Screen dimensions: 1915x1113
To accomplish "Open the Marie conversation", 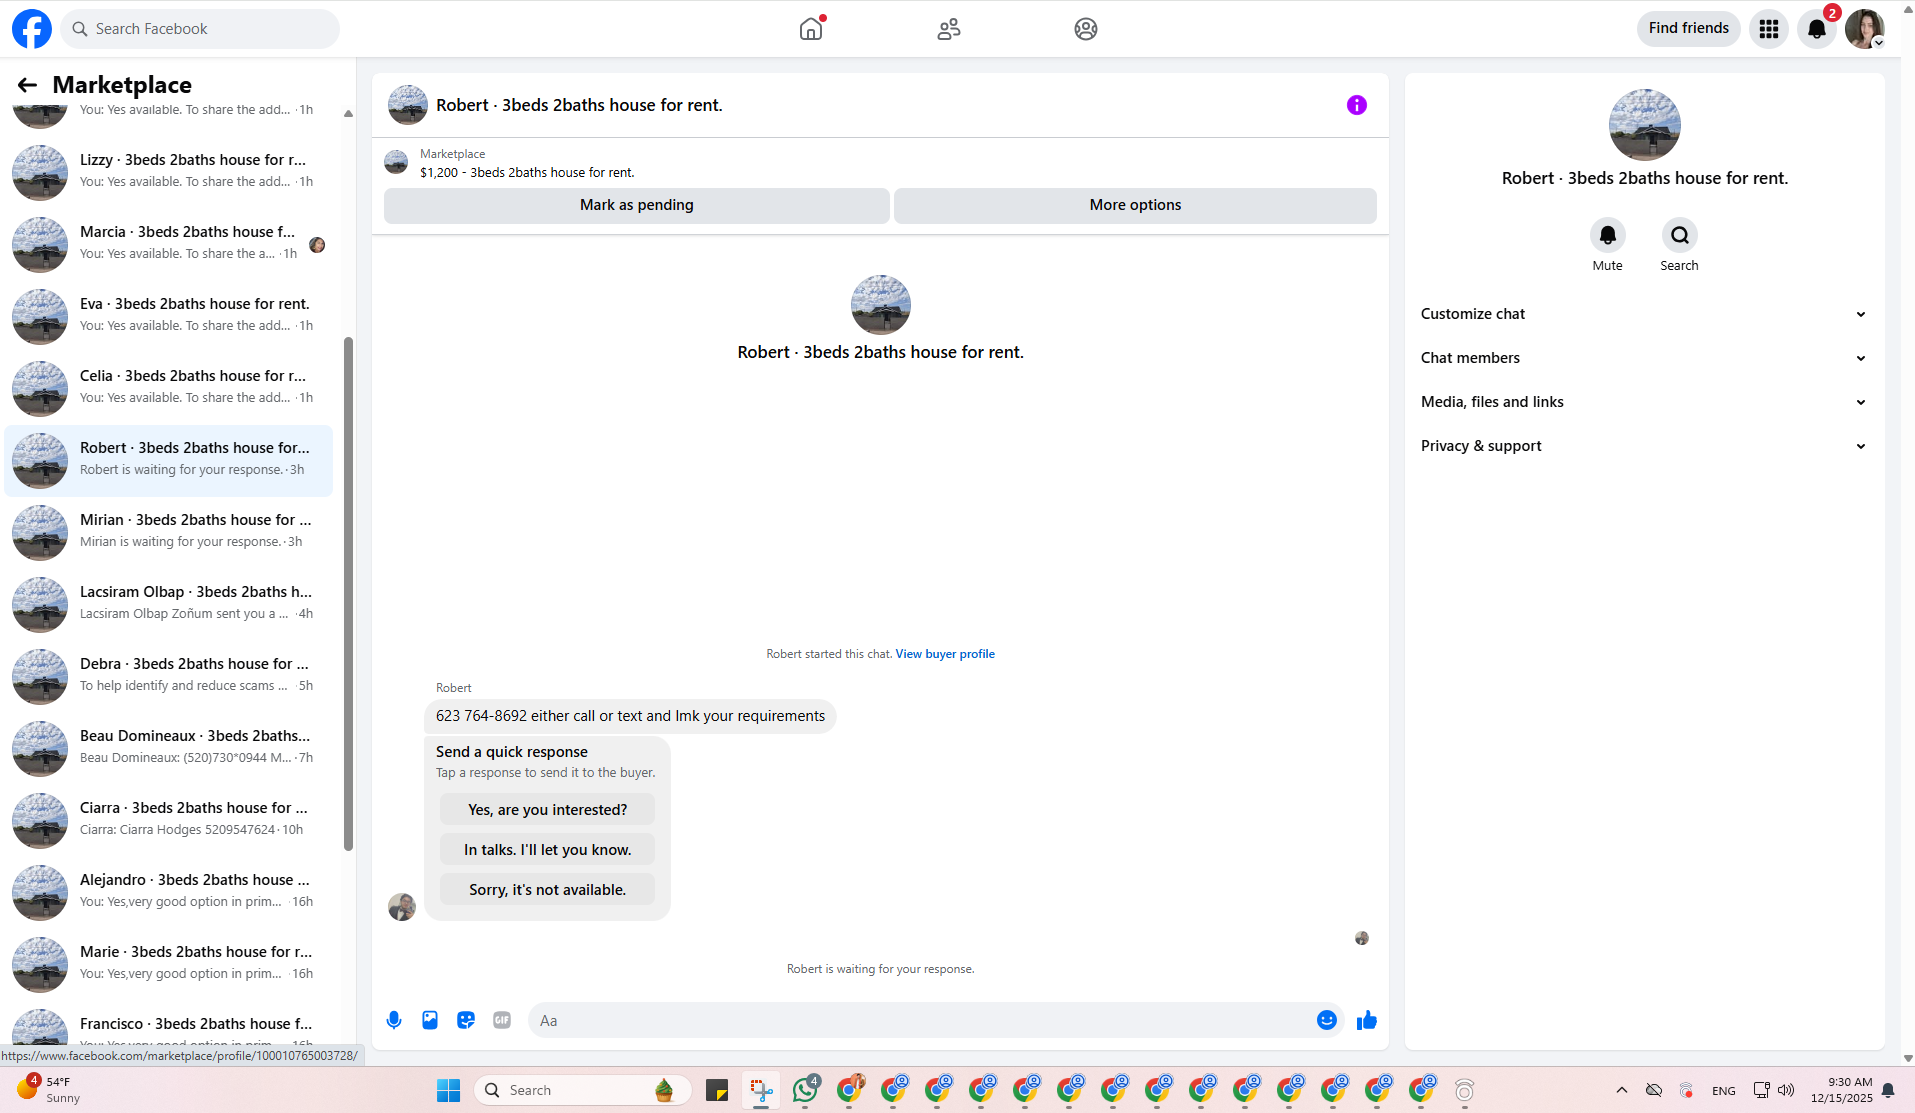I will pos(168,963).
